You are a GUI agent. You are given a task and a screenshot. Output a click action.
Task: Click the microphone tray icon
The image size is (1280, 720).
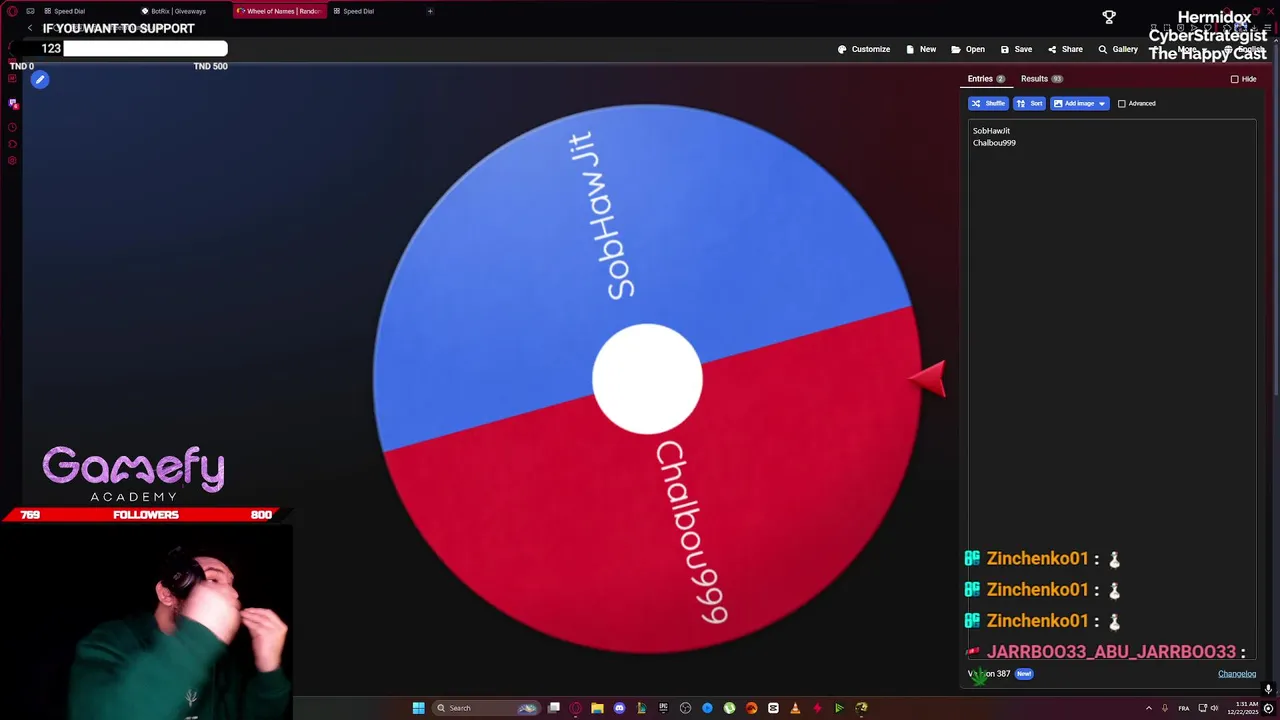1165,708
